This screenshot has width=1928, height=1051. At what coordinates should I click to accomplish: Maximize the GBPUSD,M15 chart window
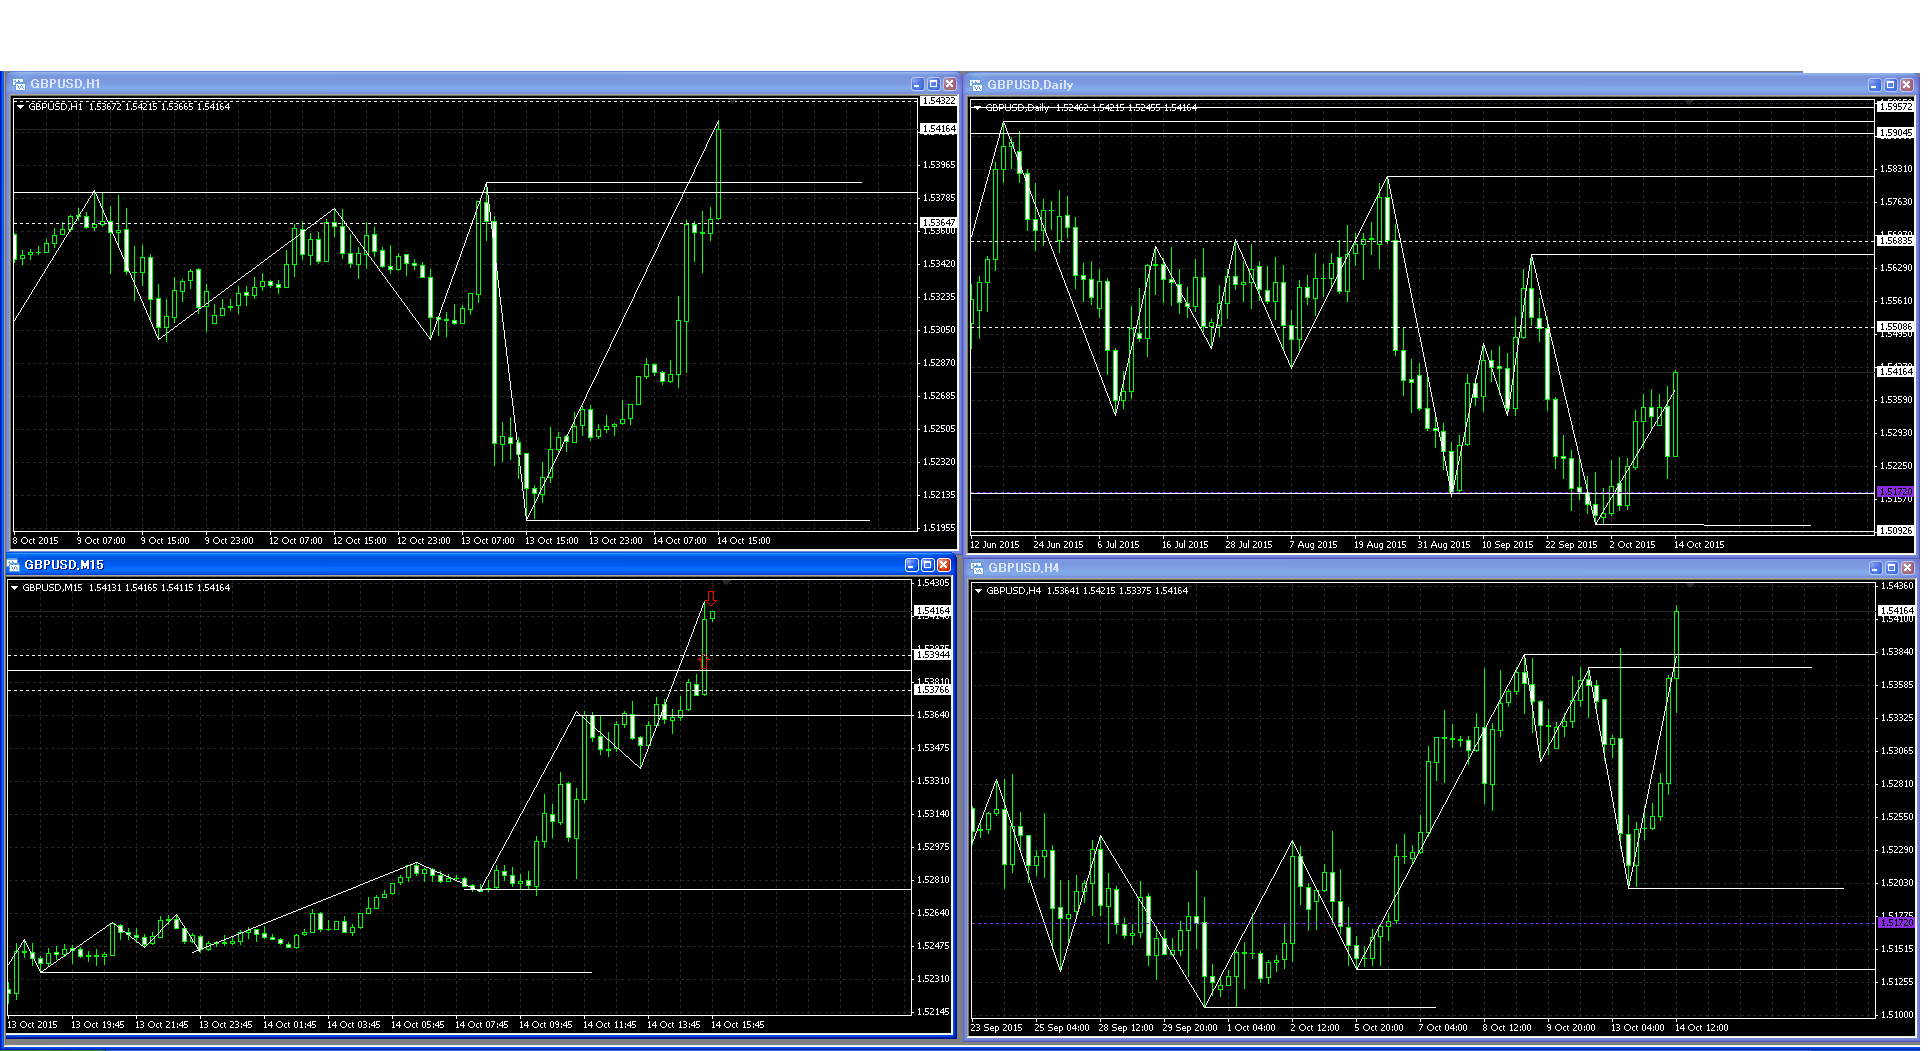pyautogui.click(x=927, y=566)
